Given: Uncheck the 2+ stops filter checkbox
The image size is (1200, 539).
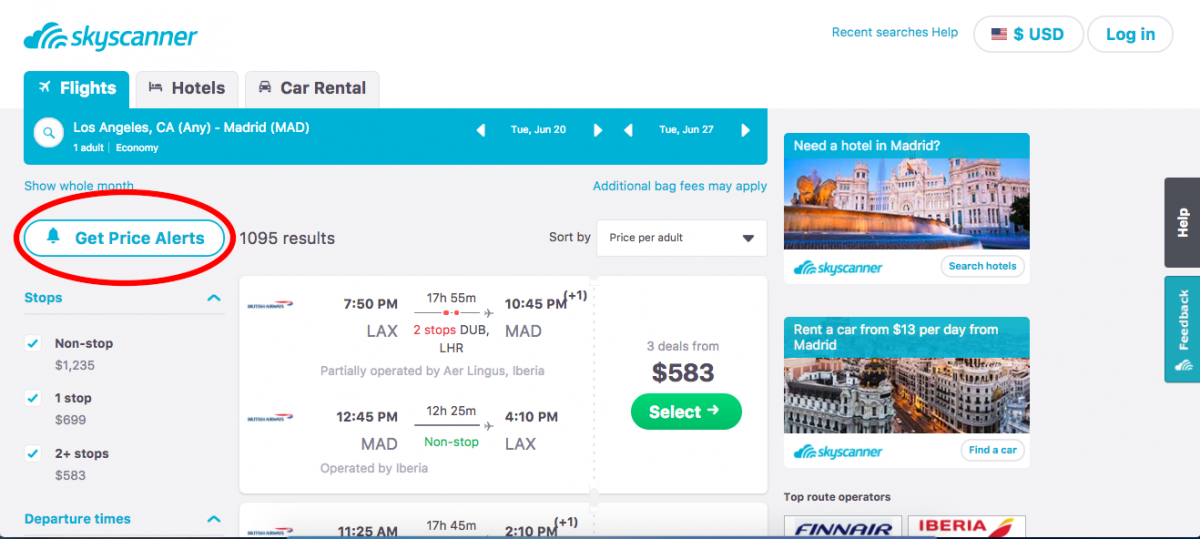Looking at the screenshot, I should [x=33, y=454].
